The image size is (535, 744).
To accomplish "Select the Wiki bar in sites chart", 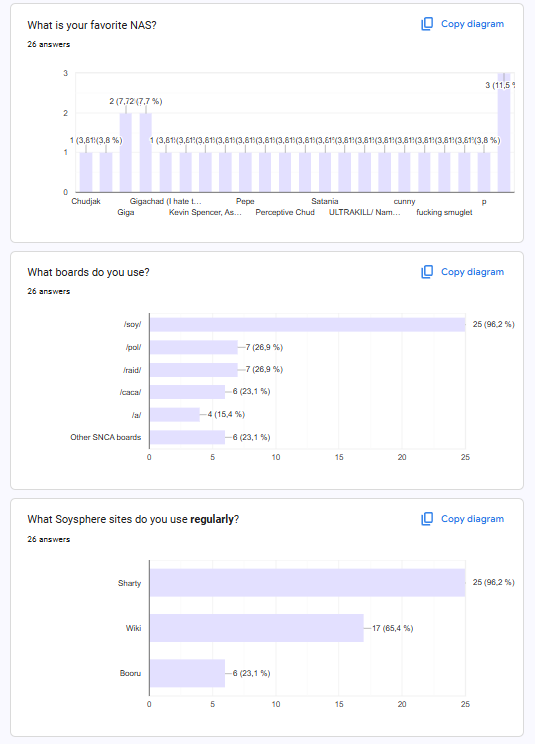I will (257, 628).
